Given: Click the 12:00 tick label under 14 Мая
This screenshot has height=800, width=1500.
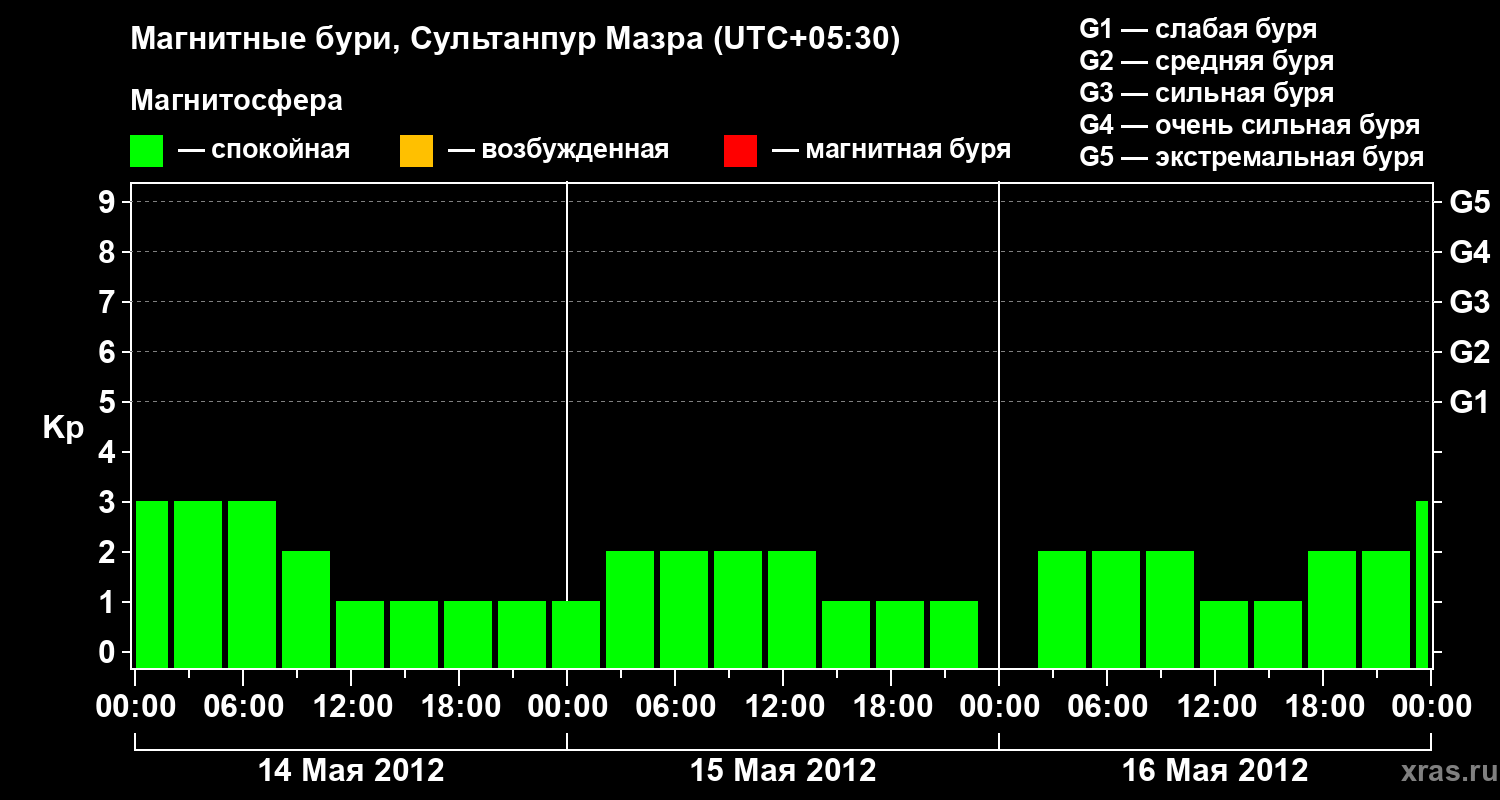Looking at the screenshot, I should point(351,706).
